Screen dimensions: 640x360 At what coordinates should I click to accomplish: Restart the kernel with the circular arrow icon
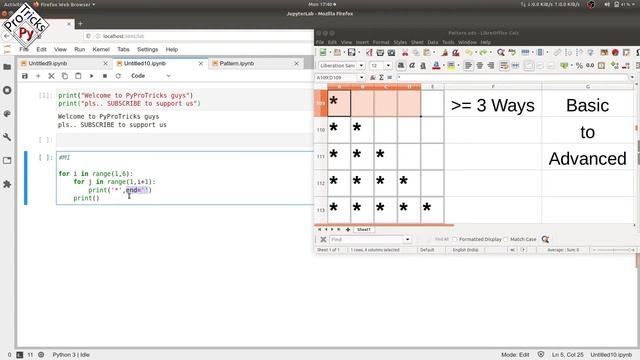coord(118,76)
